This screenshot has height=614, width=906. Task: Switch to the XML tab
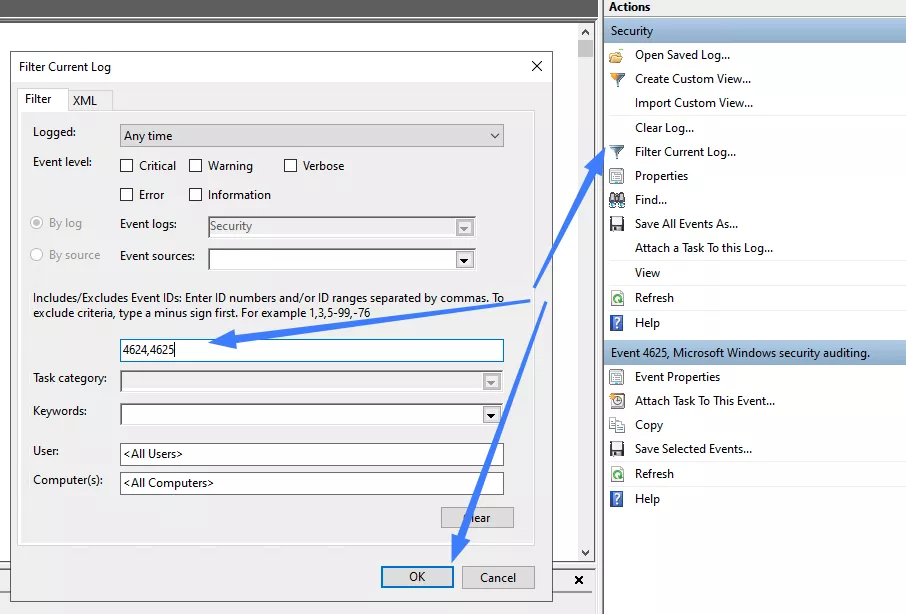click(88, 100)
